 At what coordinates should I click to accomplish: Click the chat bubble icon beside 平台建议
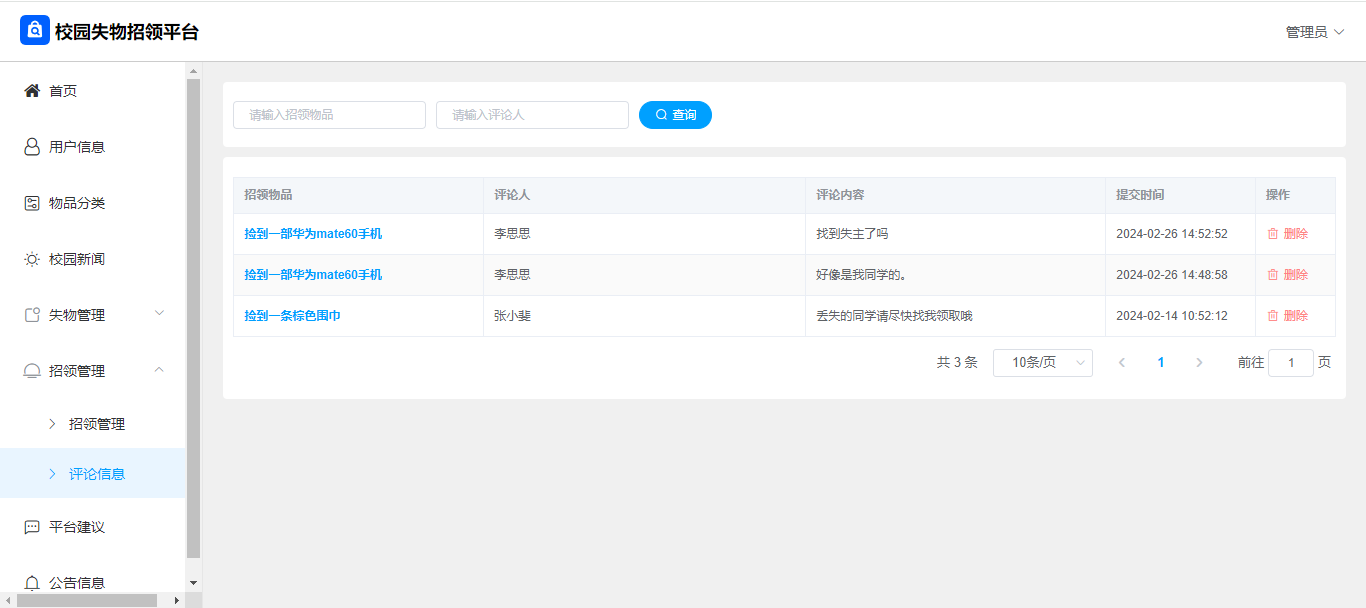pyautogui.click(x=32, y=527)
